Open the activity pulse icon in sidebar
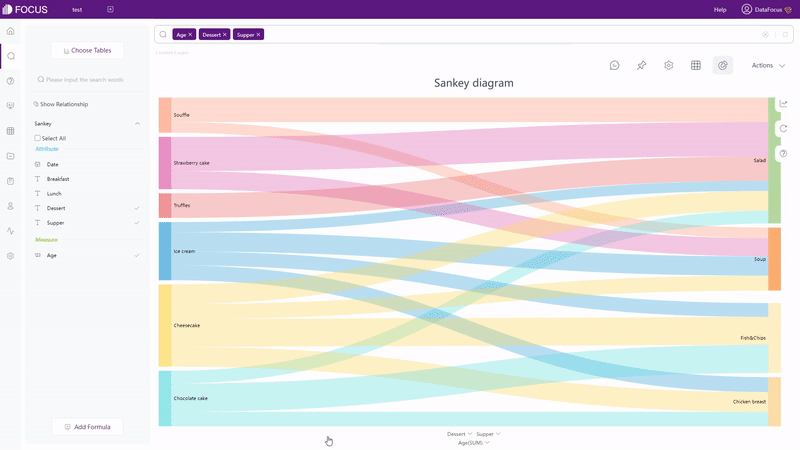Viewport: 800px width, 450px height. (10, 231)
